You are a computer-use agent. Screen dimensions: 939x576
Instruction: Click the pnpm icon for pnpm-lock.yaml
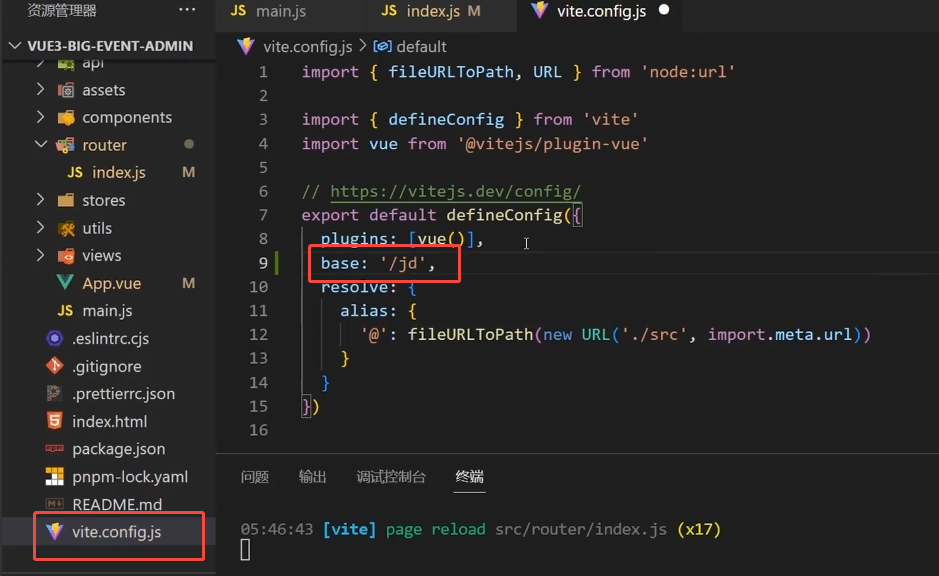pyautogui.click(x=54, y=477)
